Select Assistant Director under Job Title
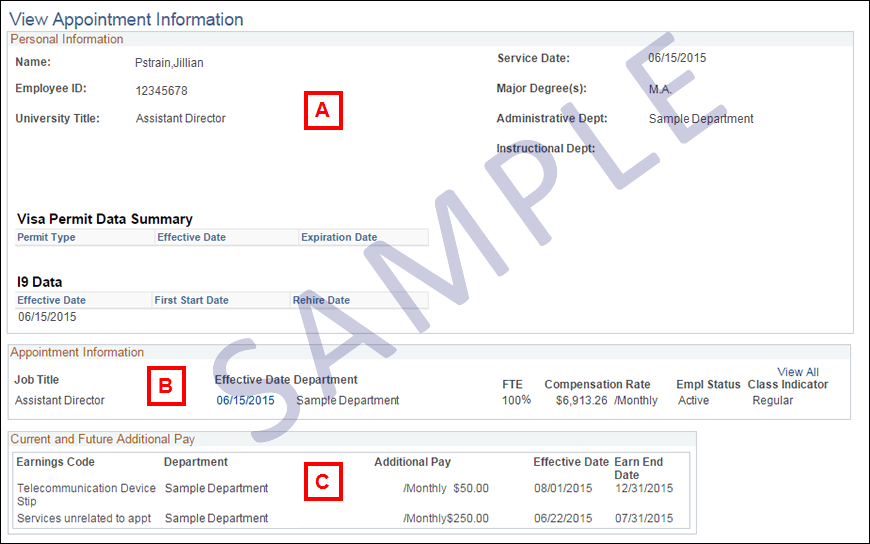Viewport: 870px width, 544px height. click(x=59, y=400)
